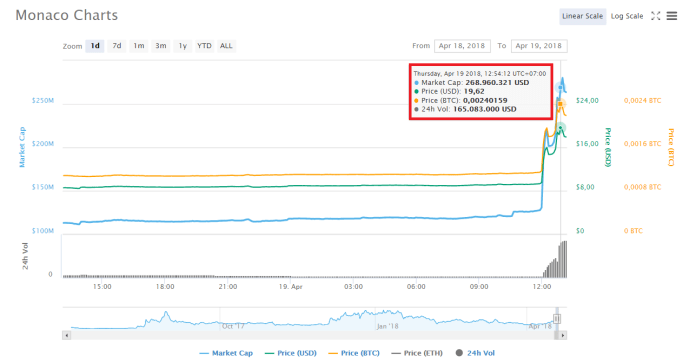The image size is (696, 362).
Task: Switch chart to Linear Scale
Action: click(x=582, y=16)
